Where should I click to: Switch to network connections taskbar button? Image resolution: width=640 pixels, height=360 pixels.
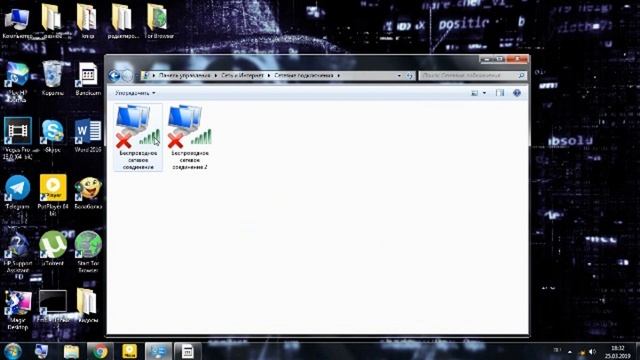pyautogui.click(x=158, y=351)
